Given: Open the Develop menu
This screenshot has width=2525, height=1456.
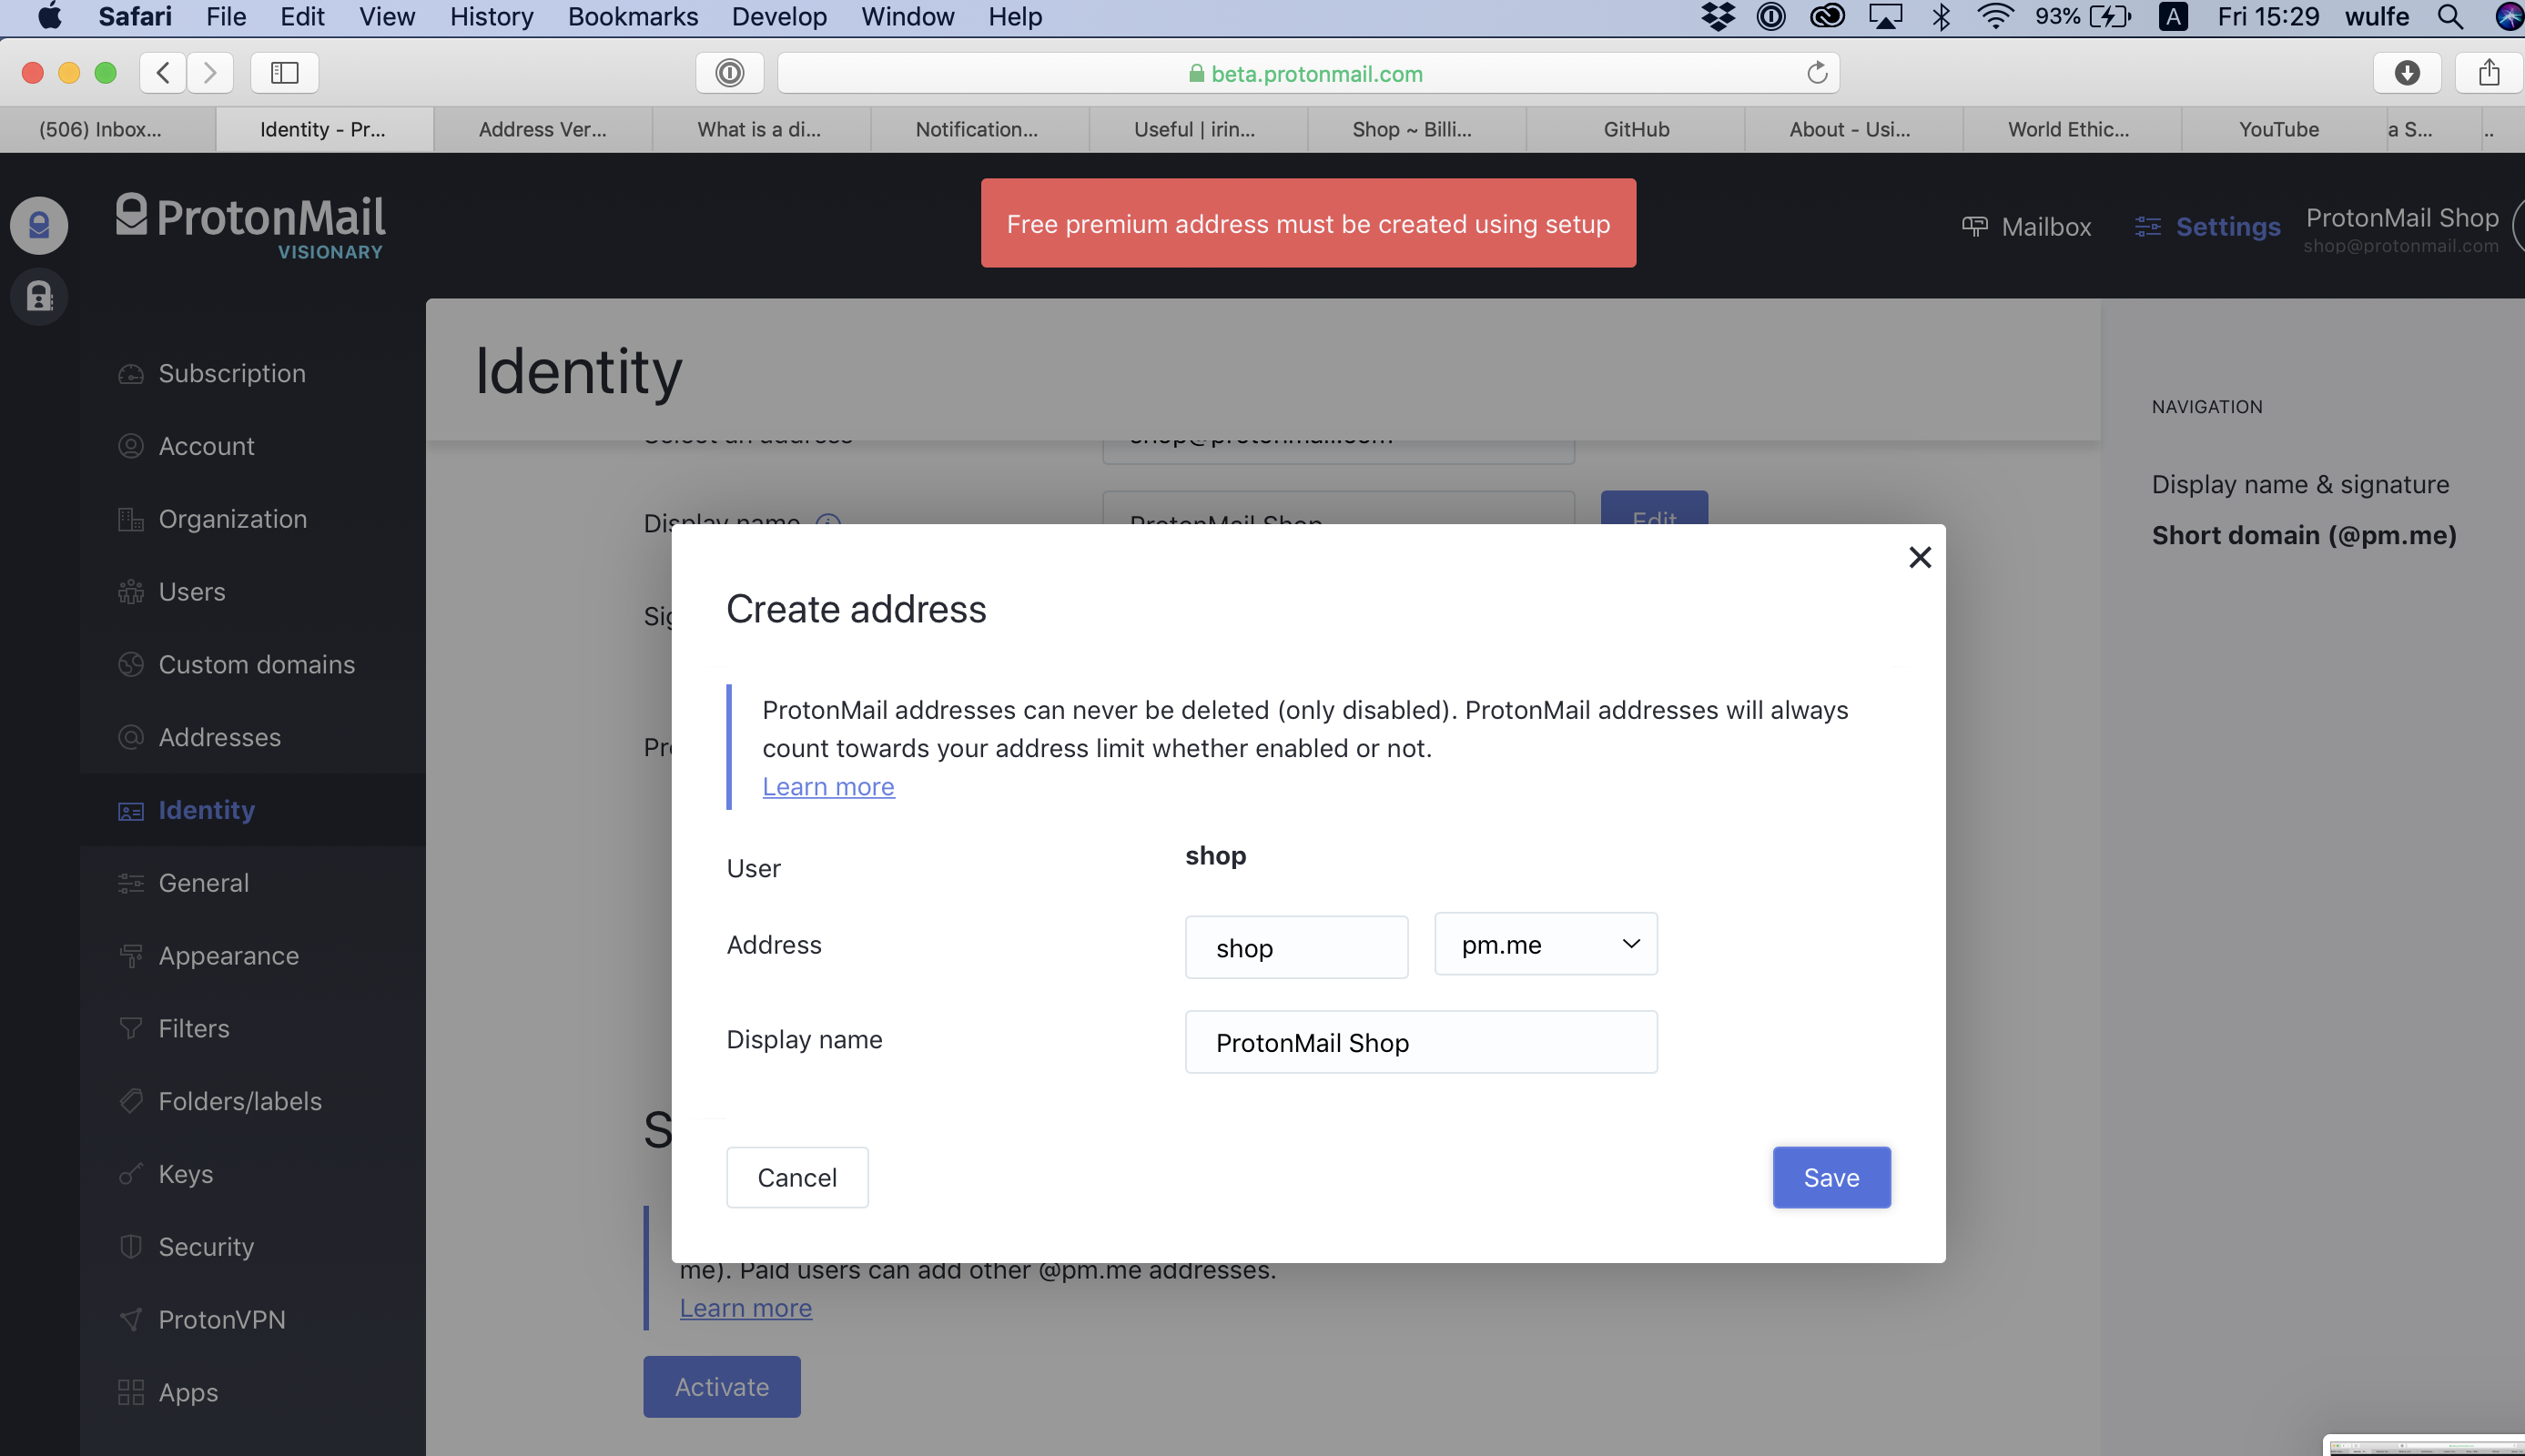Looking at the screenshot, I should coord(779,16).
